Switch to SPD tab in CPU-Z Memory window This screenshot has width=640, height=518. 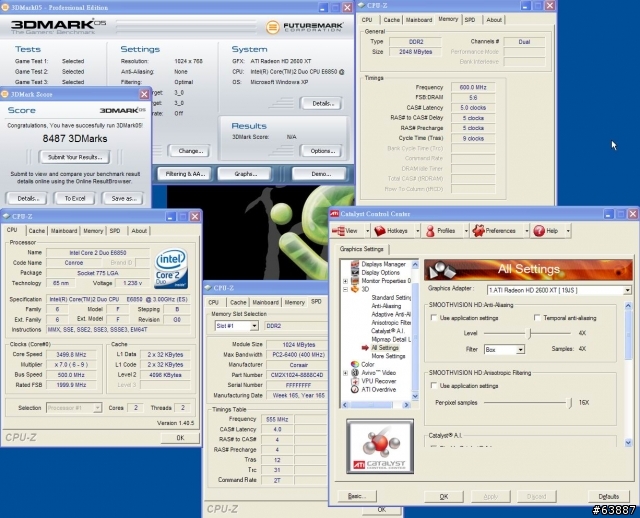(x=470, y=20)
